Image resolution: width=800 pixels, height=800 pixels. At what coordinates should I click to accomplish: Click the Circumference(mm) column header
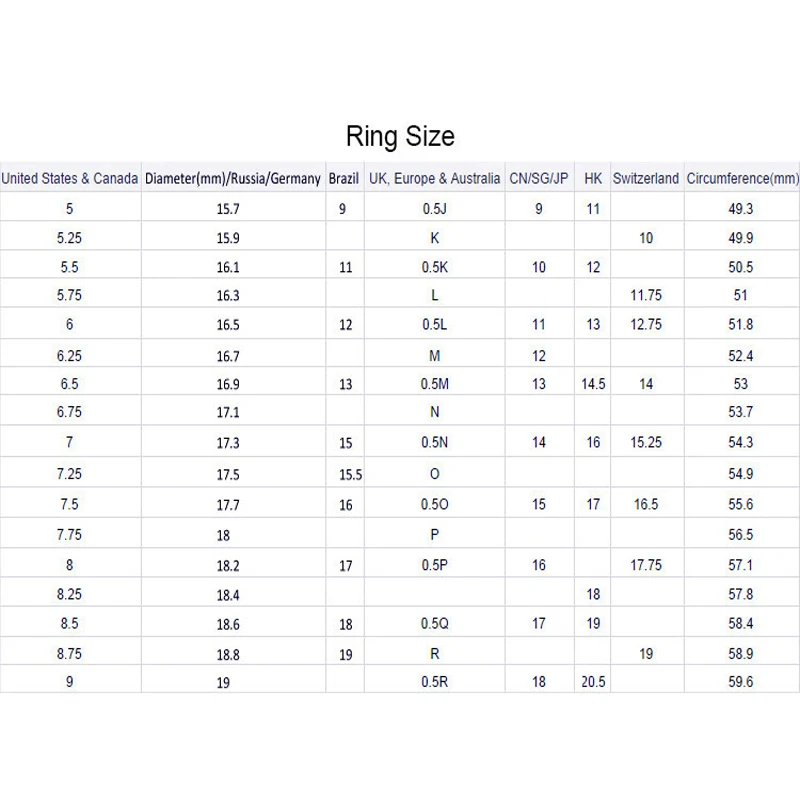pyautogui.click(x=742, y=178)
